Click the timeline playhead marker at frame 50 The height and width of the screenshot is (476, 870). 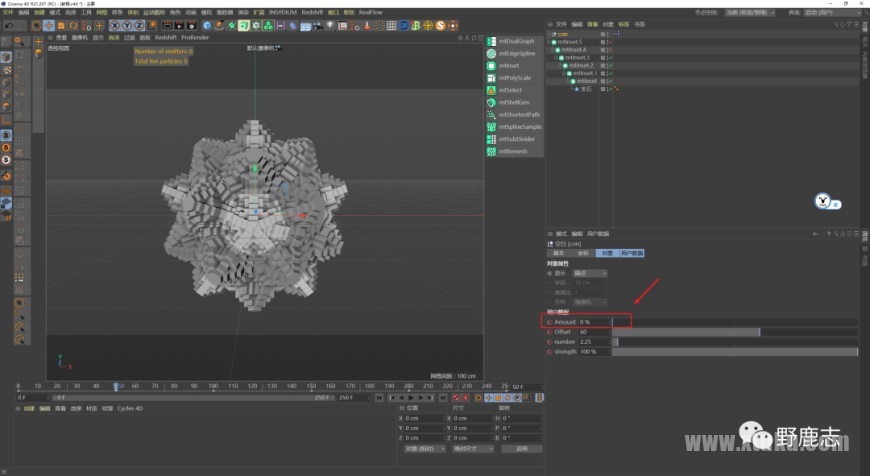tap(115, 386)
